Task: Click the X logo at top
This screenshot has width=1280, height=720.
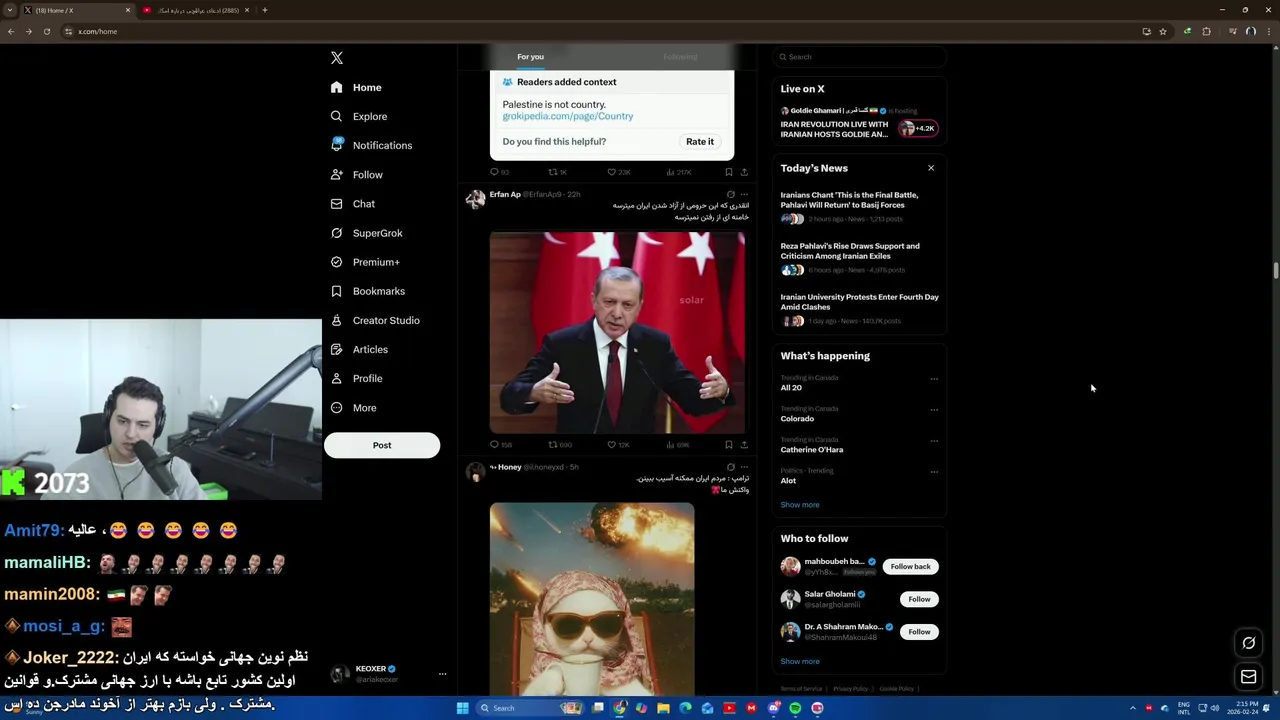Action: pyautogui.click(x=337, y=58)
